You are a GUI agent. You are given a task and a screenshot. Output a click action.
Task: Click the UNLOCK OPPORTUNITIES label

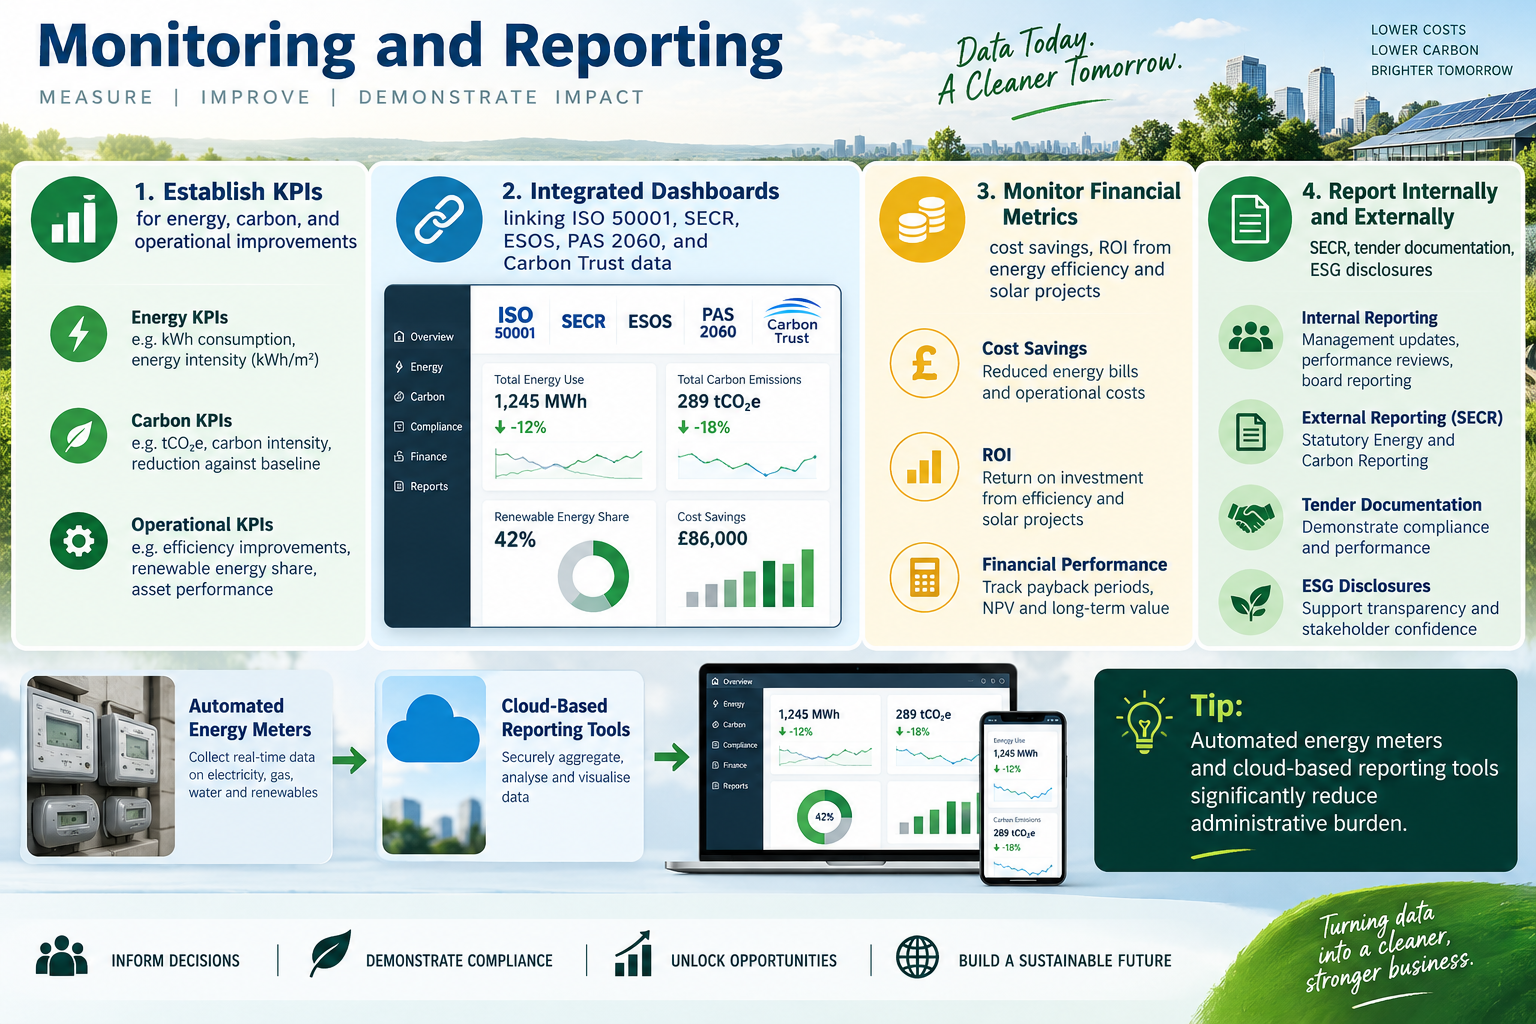pyautogui.click(x=754, y=961)
